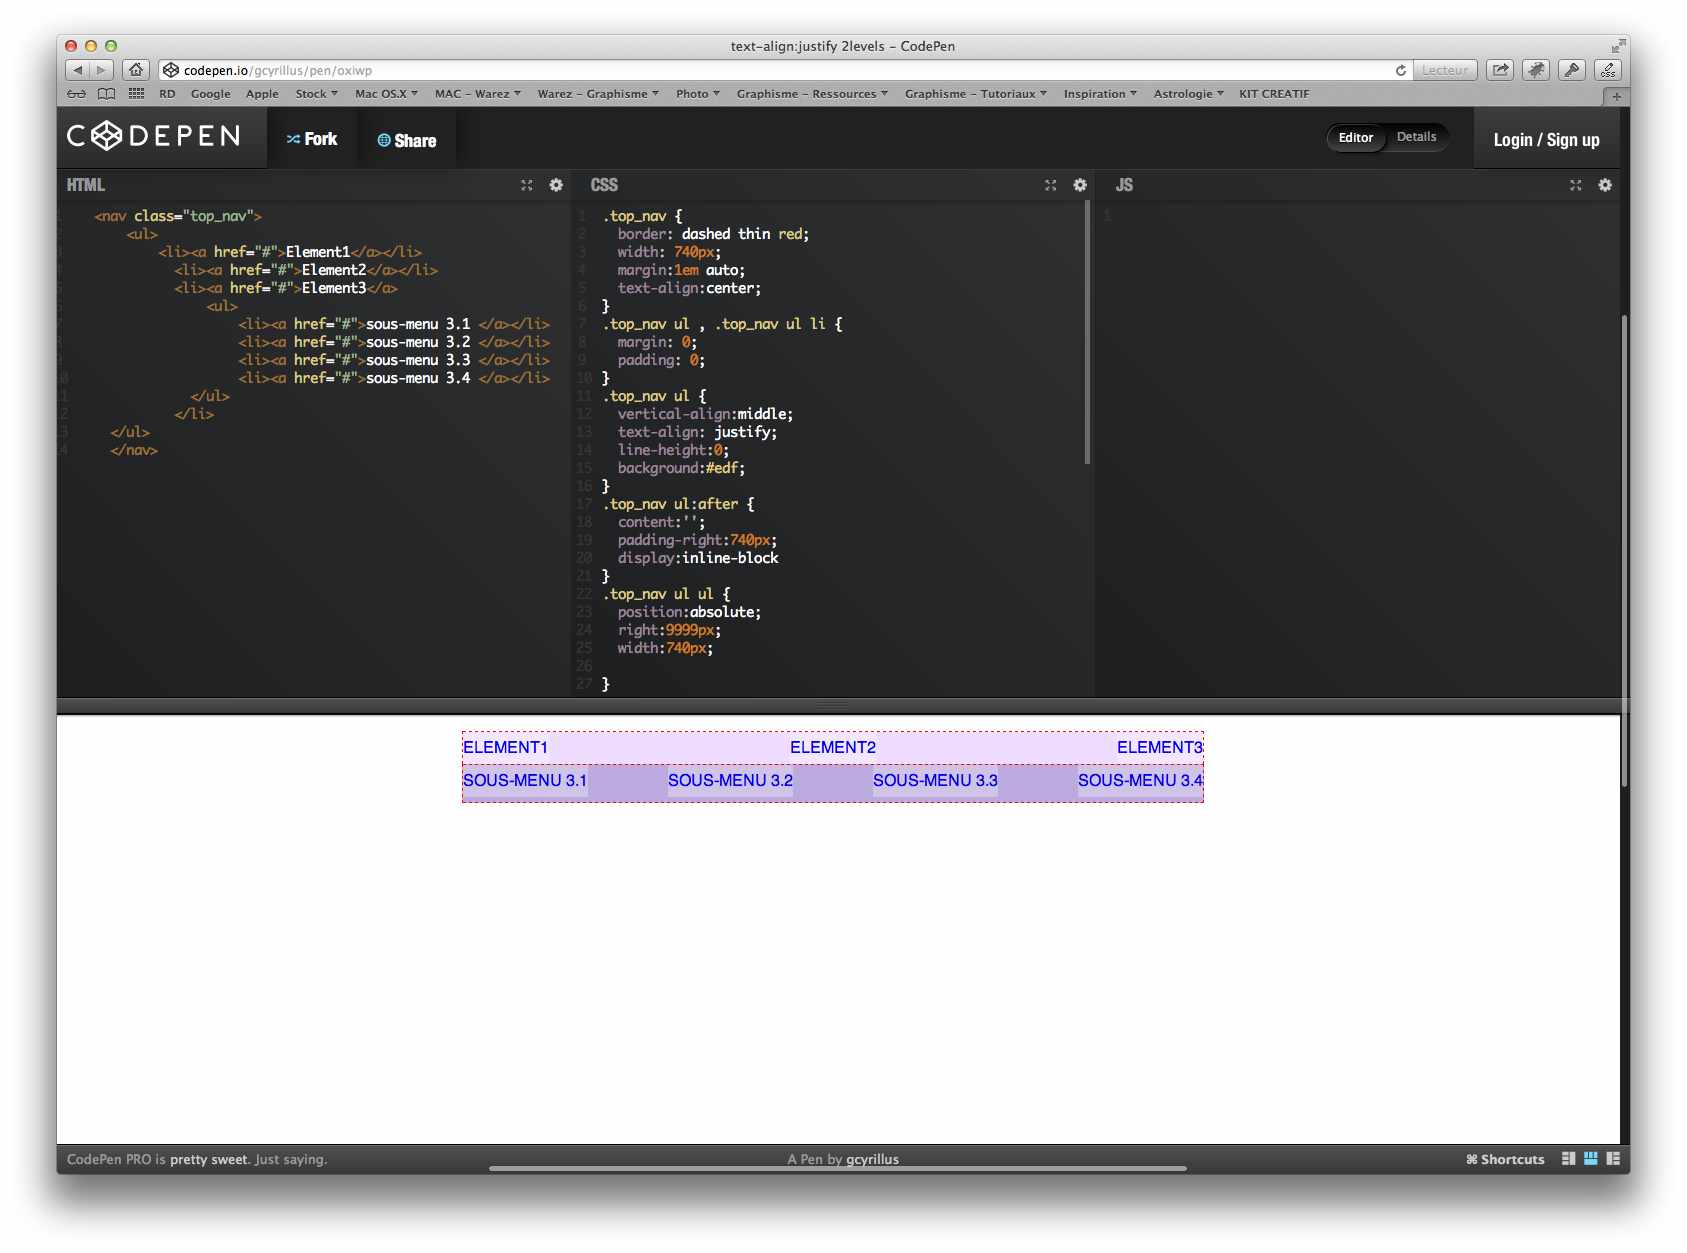Open CSS panel settings gear

1080,185
